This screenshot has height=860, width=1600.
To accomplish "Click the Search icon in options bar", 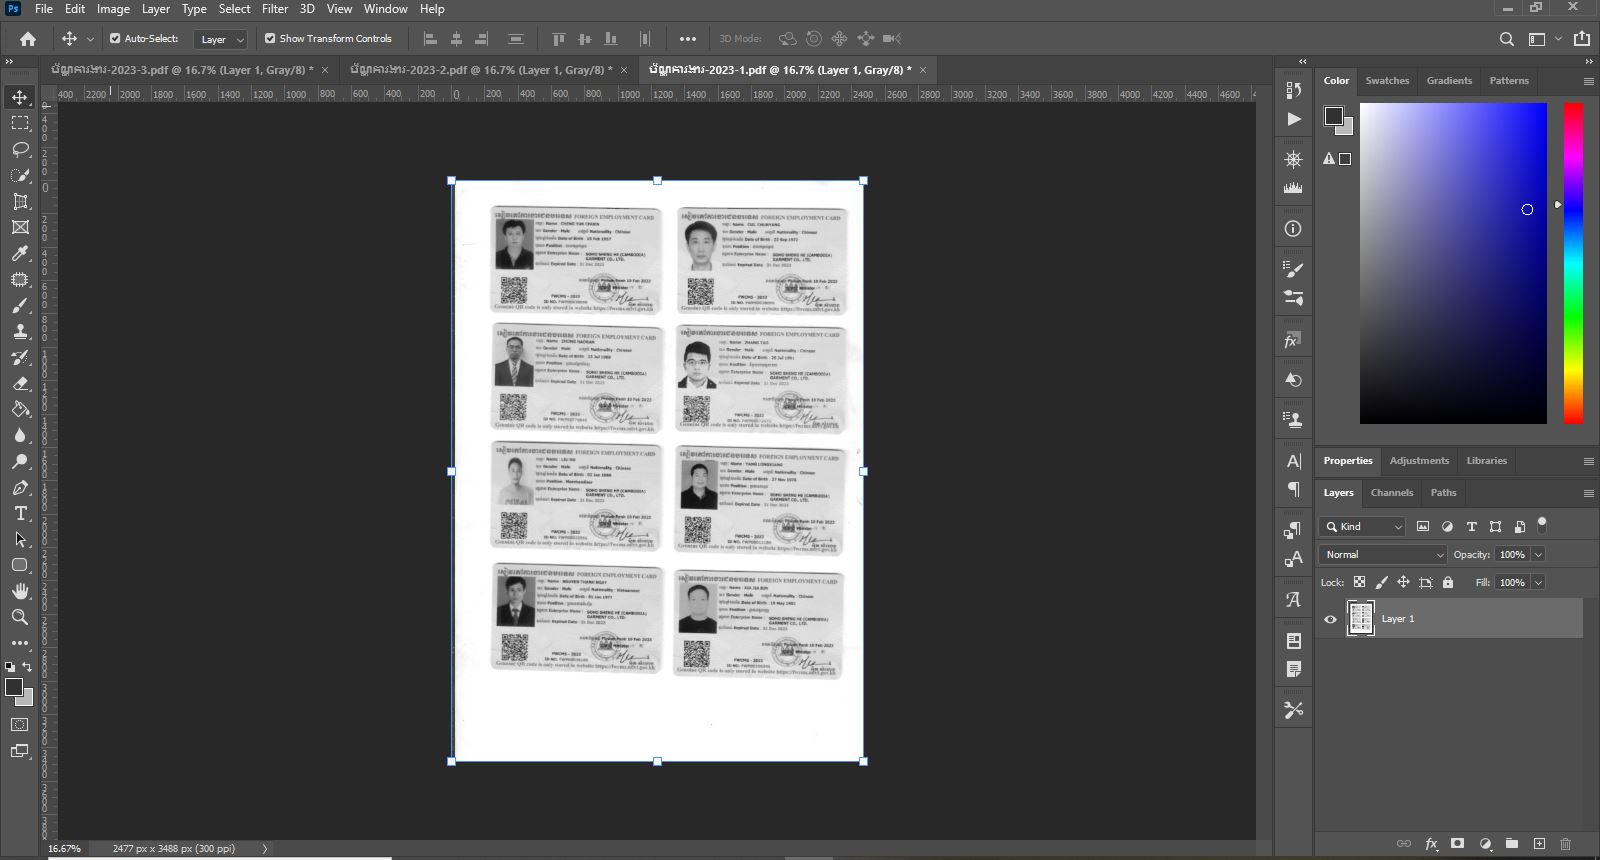I will pyautogui.click(x=1506, y=39).
